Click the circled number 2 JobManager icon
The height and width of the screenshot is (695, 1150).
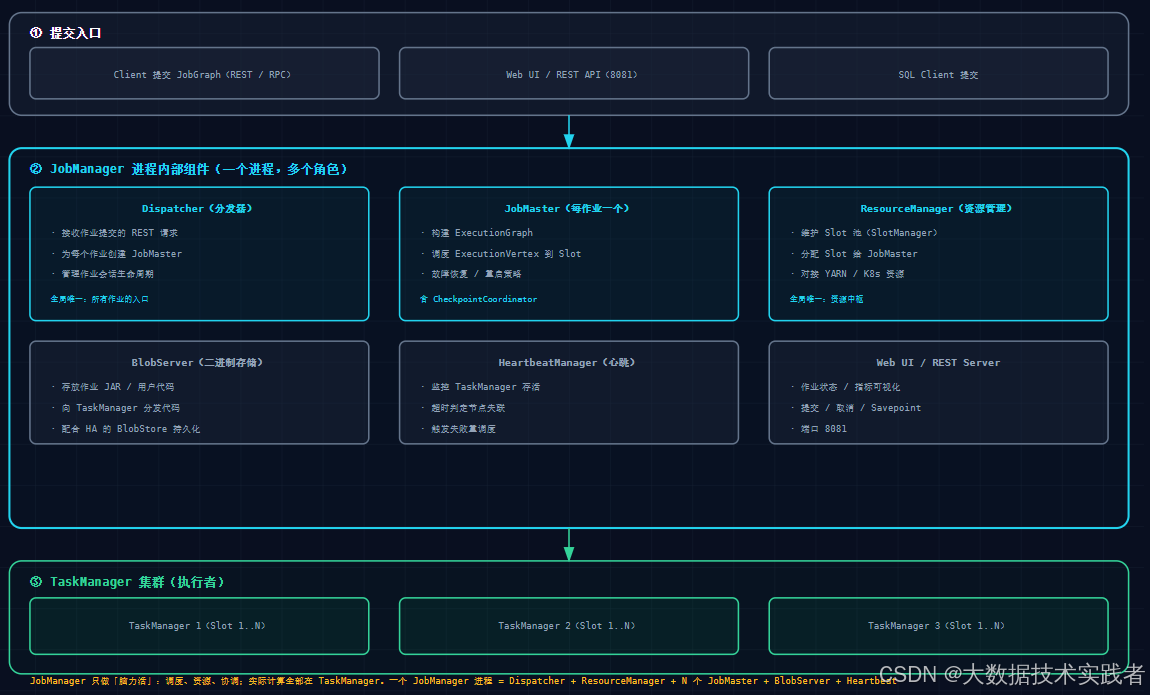pos(36,169)
